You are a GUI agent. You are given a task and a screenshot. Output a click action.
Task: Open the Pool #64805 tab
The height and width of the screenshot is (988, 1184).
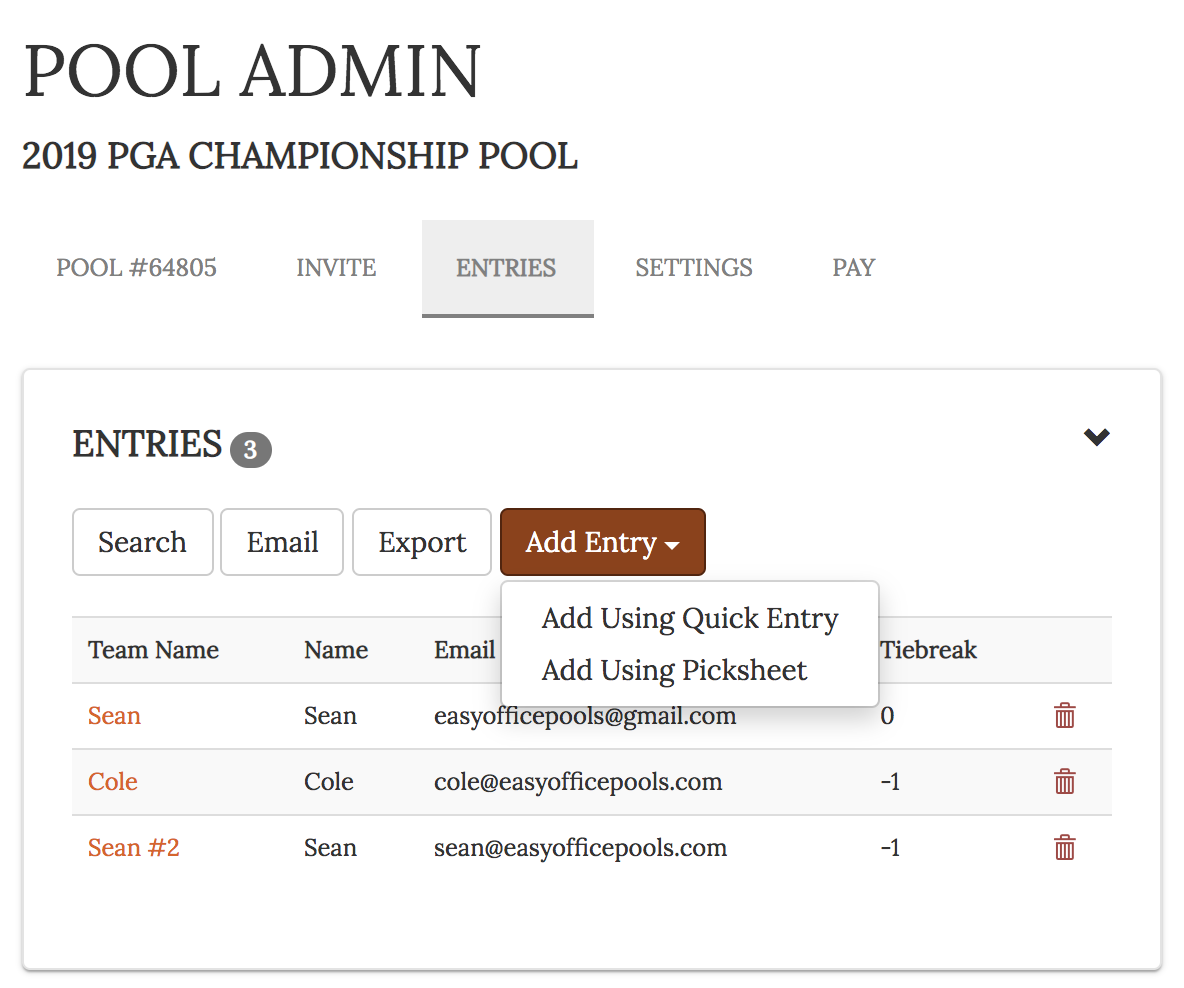tap(136, 268)
